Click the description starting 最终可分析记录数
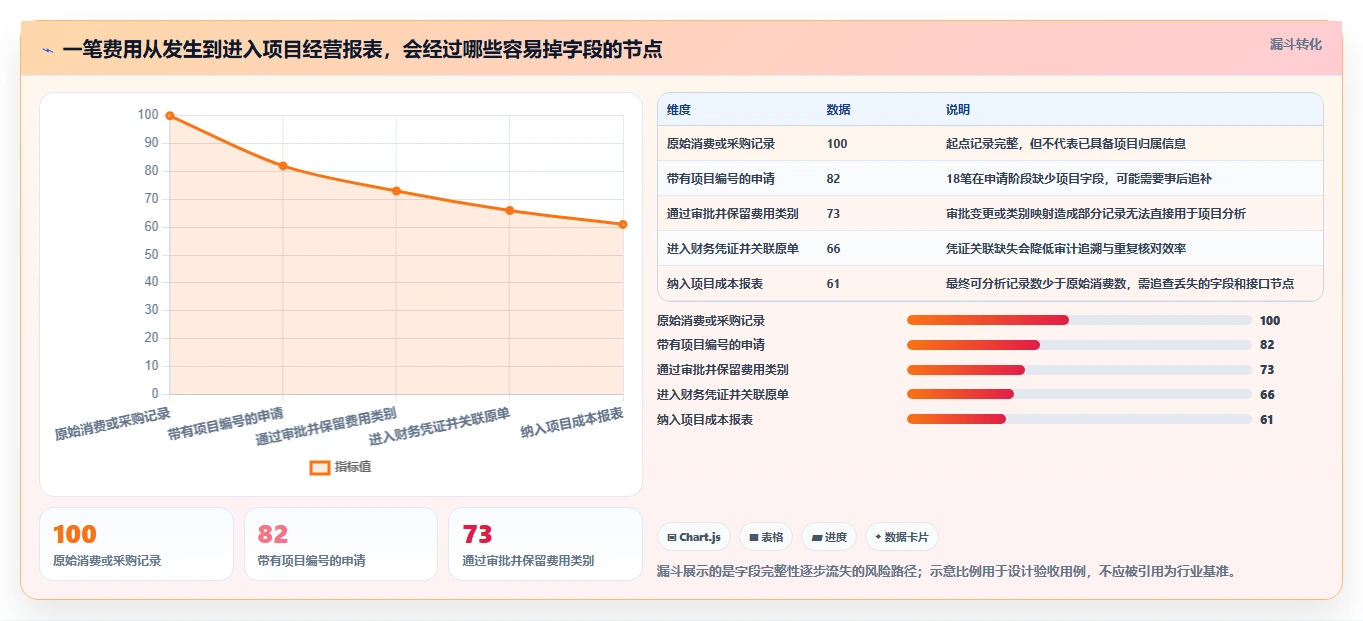The height and width of the screenshot is (621, 1363). click(1120, 284)
